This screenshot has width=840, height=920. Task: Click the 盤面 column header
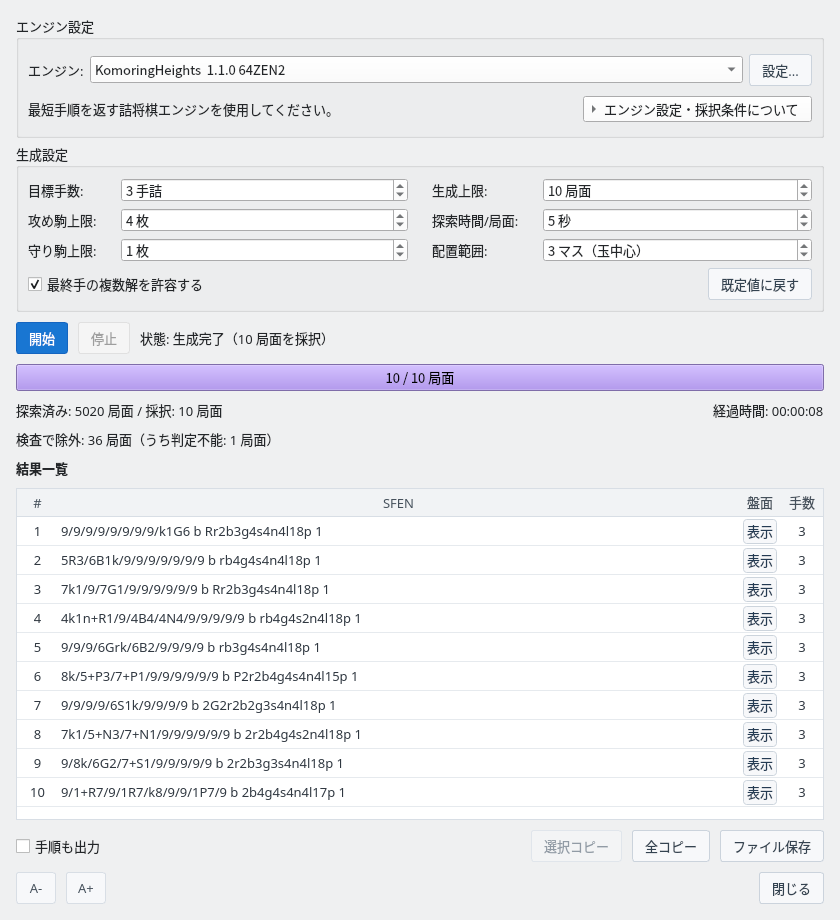coord(760,503)
